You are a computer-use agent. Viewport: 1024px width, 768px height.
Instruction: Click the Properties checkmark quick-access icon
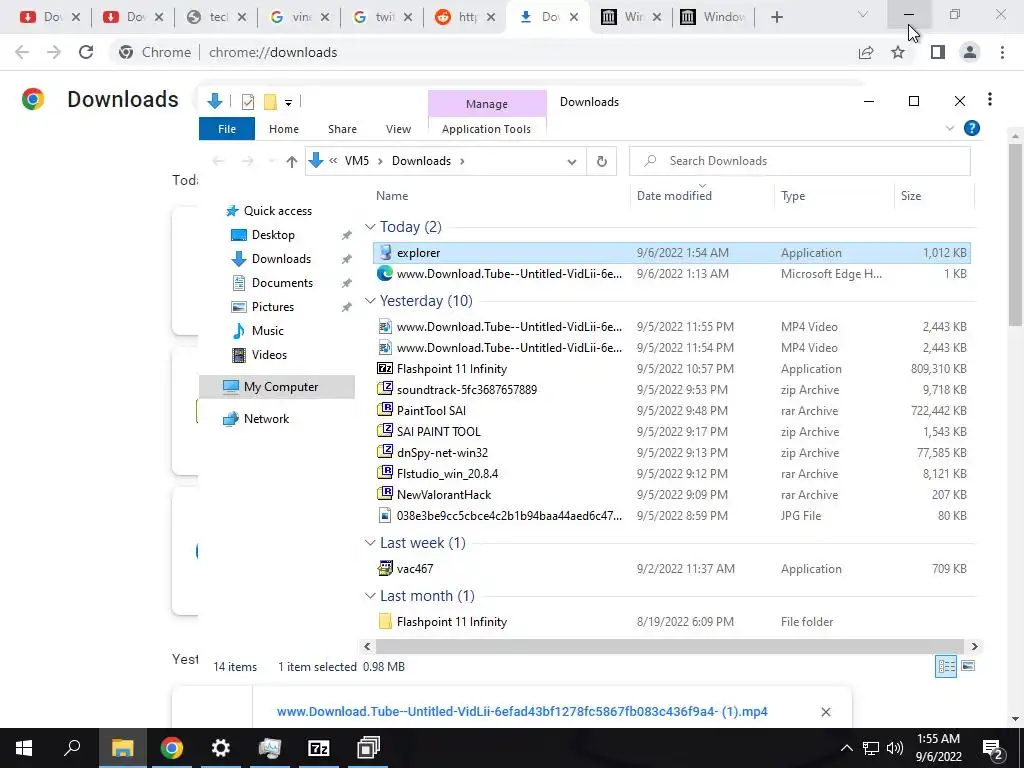coord(248,102)
